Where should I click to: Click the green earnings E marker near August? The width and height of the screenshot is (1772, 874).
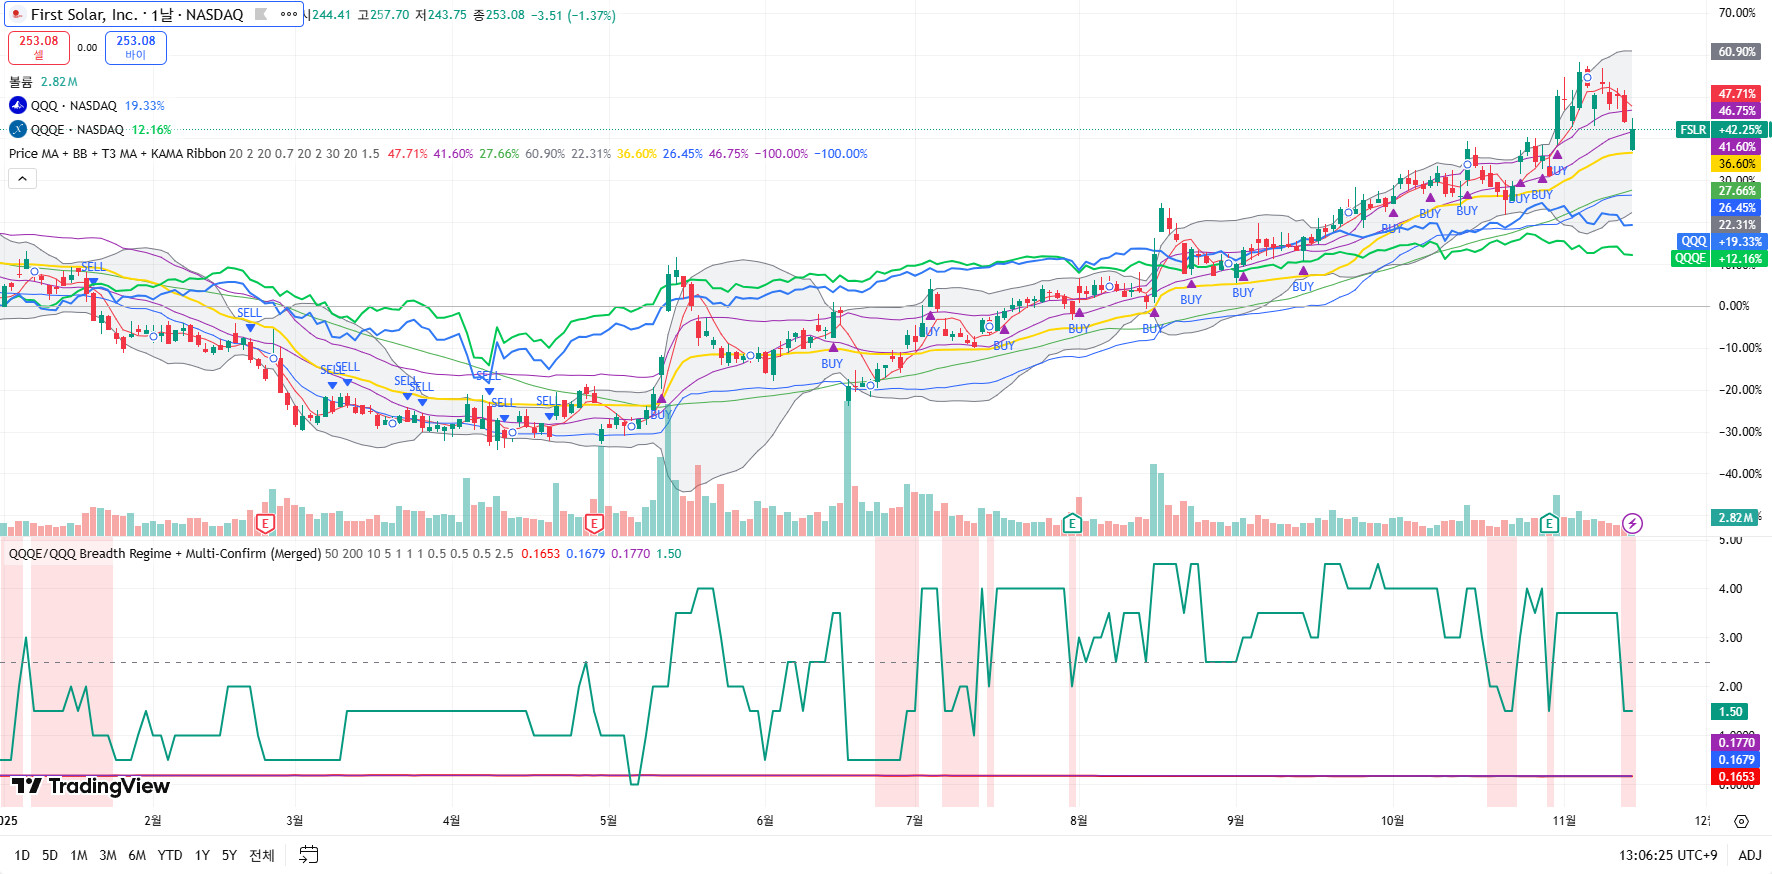(1072, 523)
